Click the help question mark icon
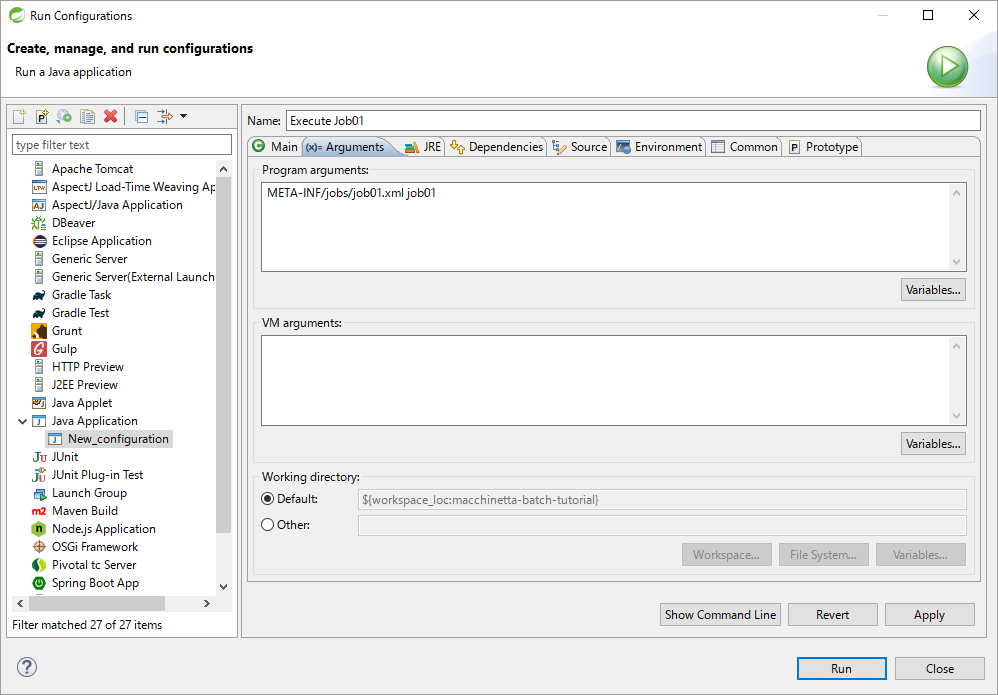This screenshot has height=695, width=998. point(26,667)
